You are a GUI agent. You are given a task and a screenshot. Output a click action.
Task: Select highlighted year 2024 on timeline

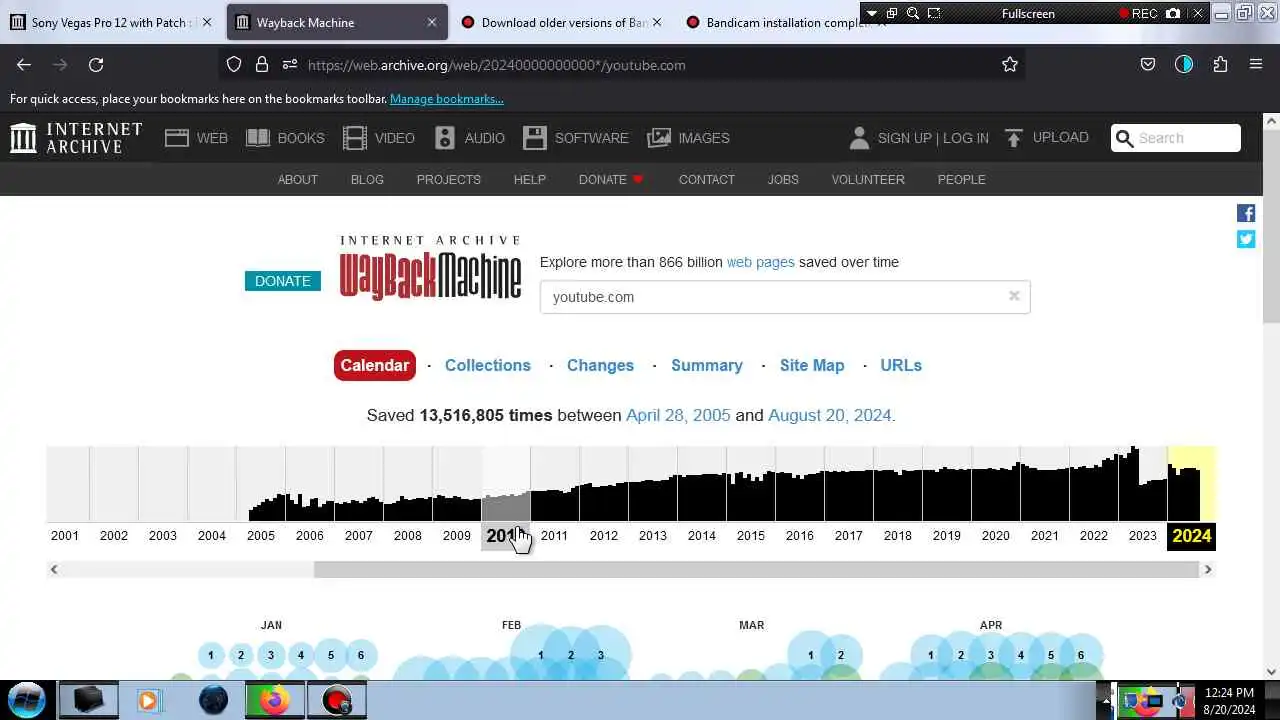pos(1192,535)
